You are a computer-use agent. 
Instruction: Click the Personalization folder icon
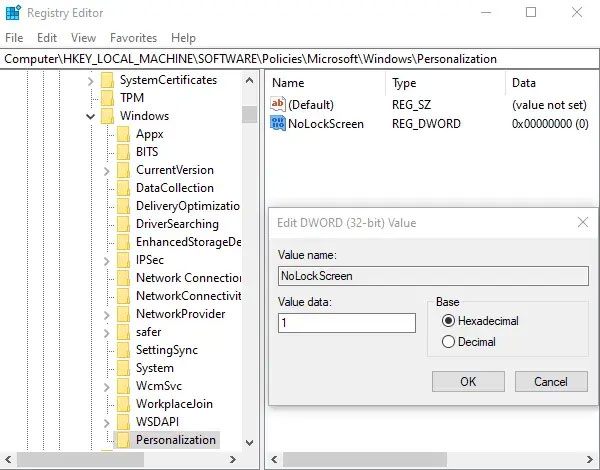pos(124,440)
